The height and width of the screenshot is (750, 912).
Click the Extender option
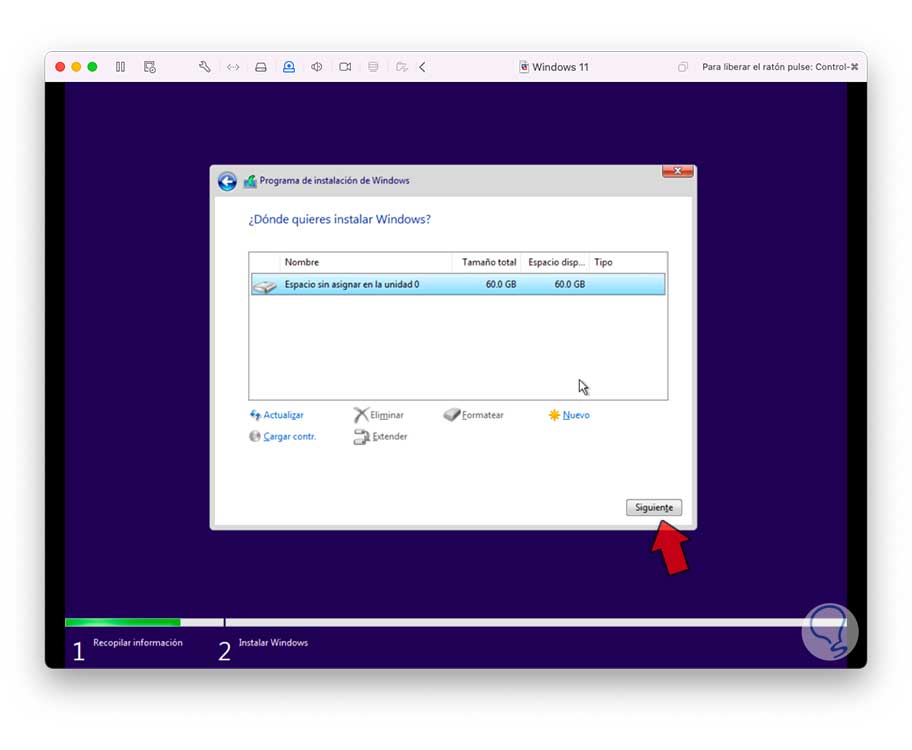click(380, 436)
